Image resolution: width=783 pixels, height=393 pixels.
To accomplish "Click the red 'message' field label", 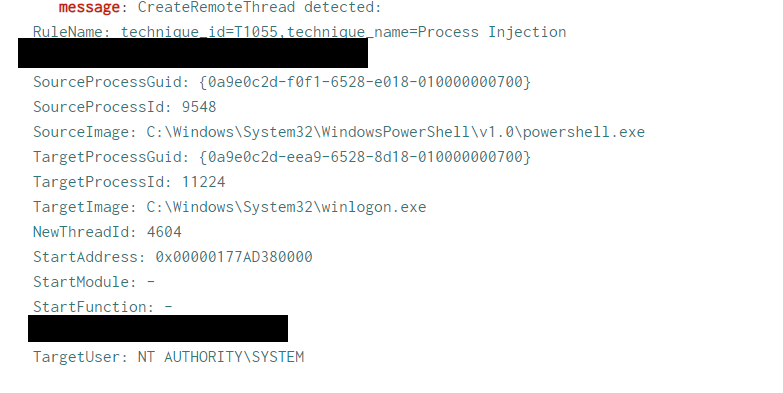I will (89, 7).
